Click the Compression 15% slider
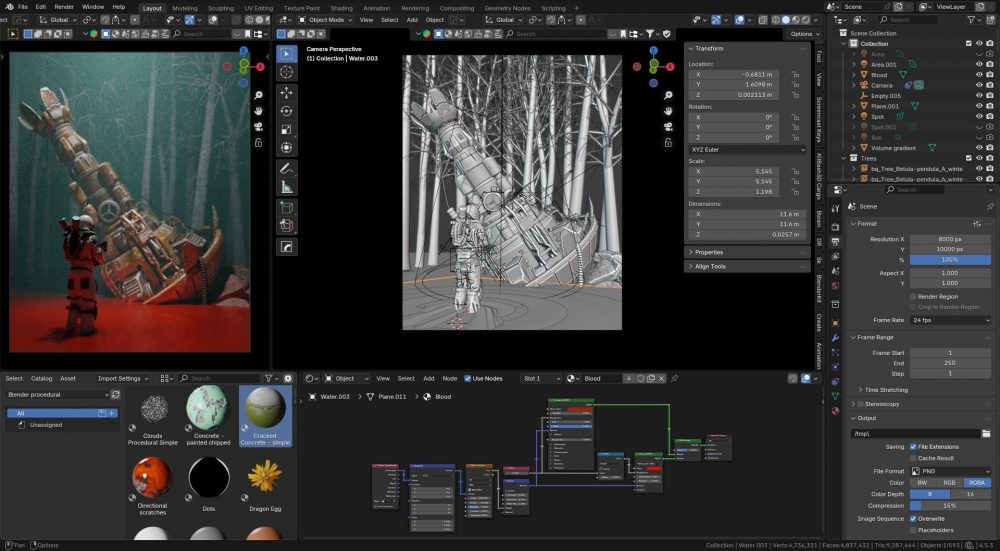The width and height of the screenshot is (1000, 551). 950,506
